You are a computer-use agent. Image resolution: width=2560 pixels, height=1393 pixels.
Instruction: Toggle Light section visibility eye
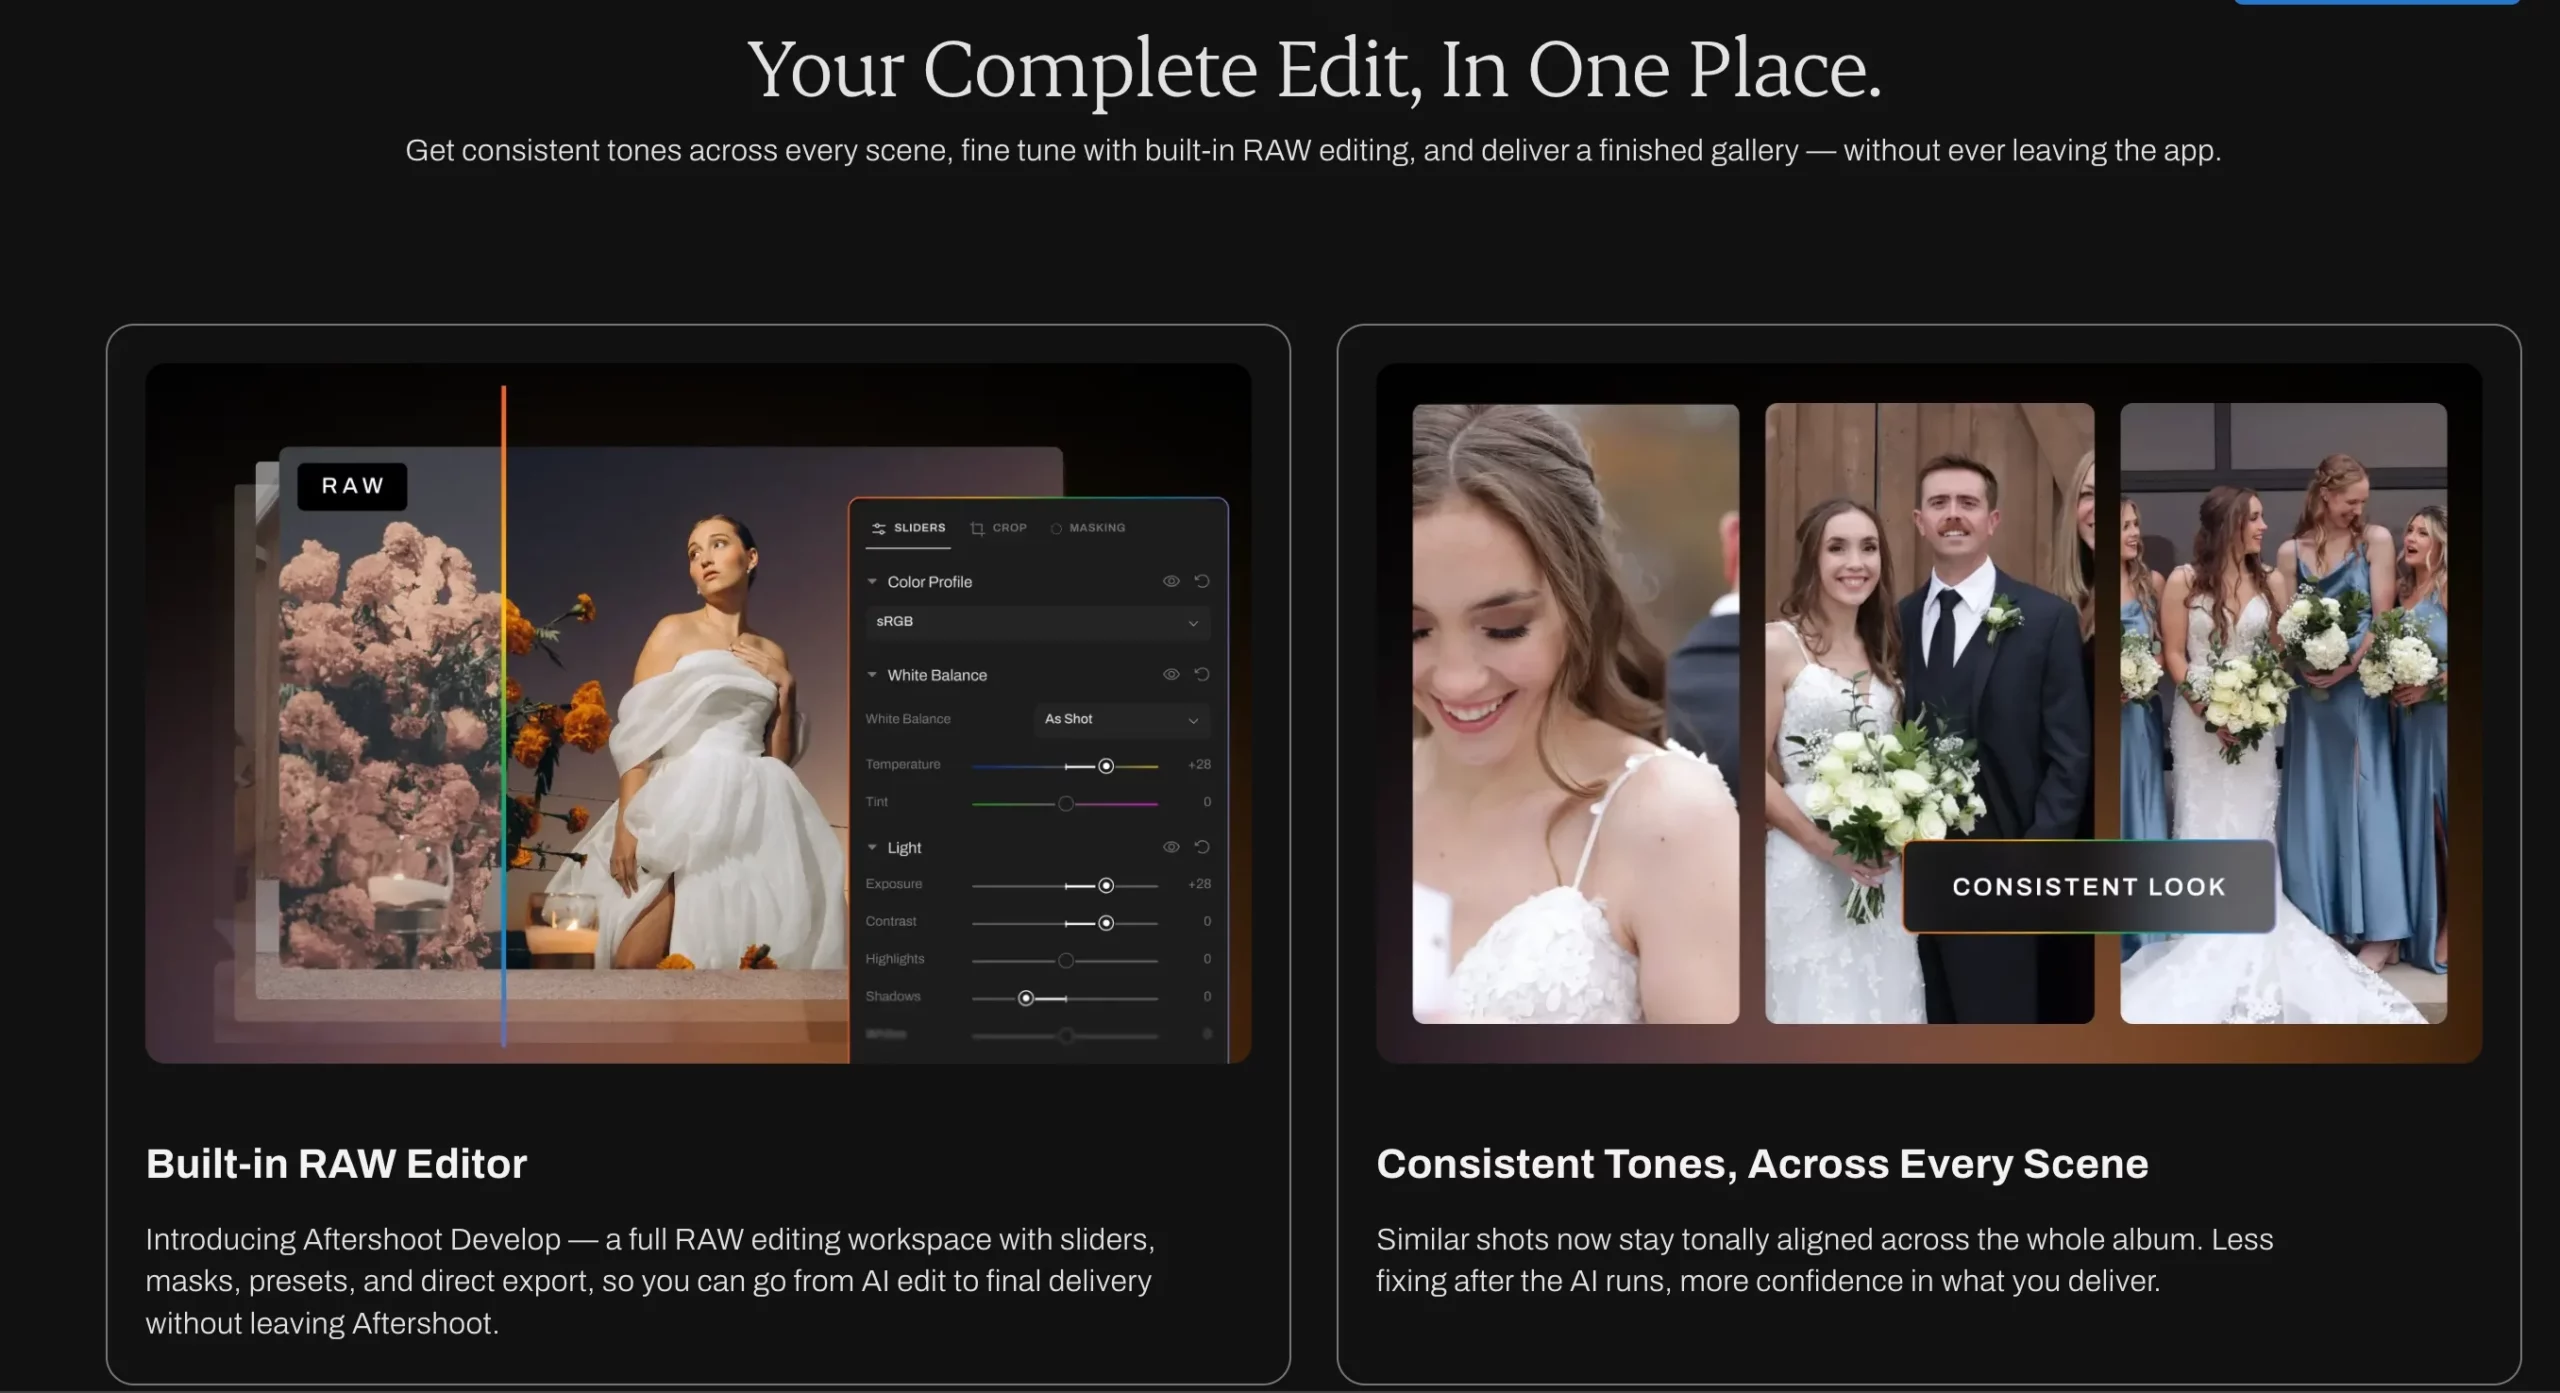tap(1171, 847)
